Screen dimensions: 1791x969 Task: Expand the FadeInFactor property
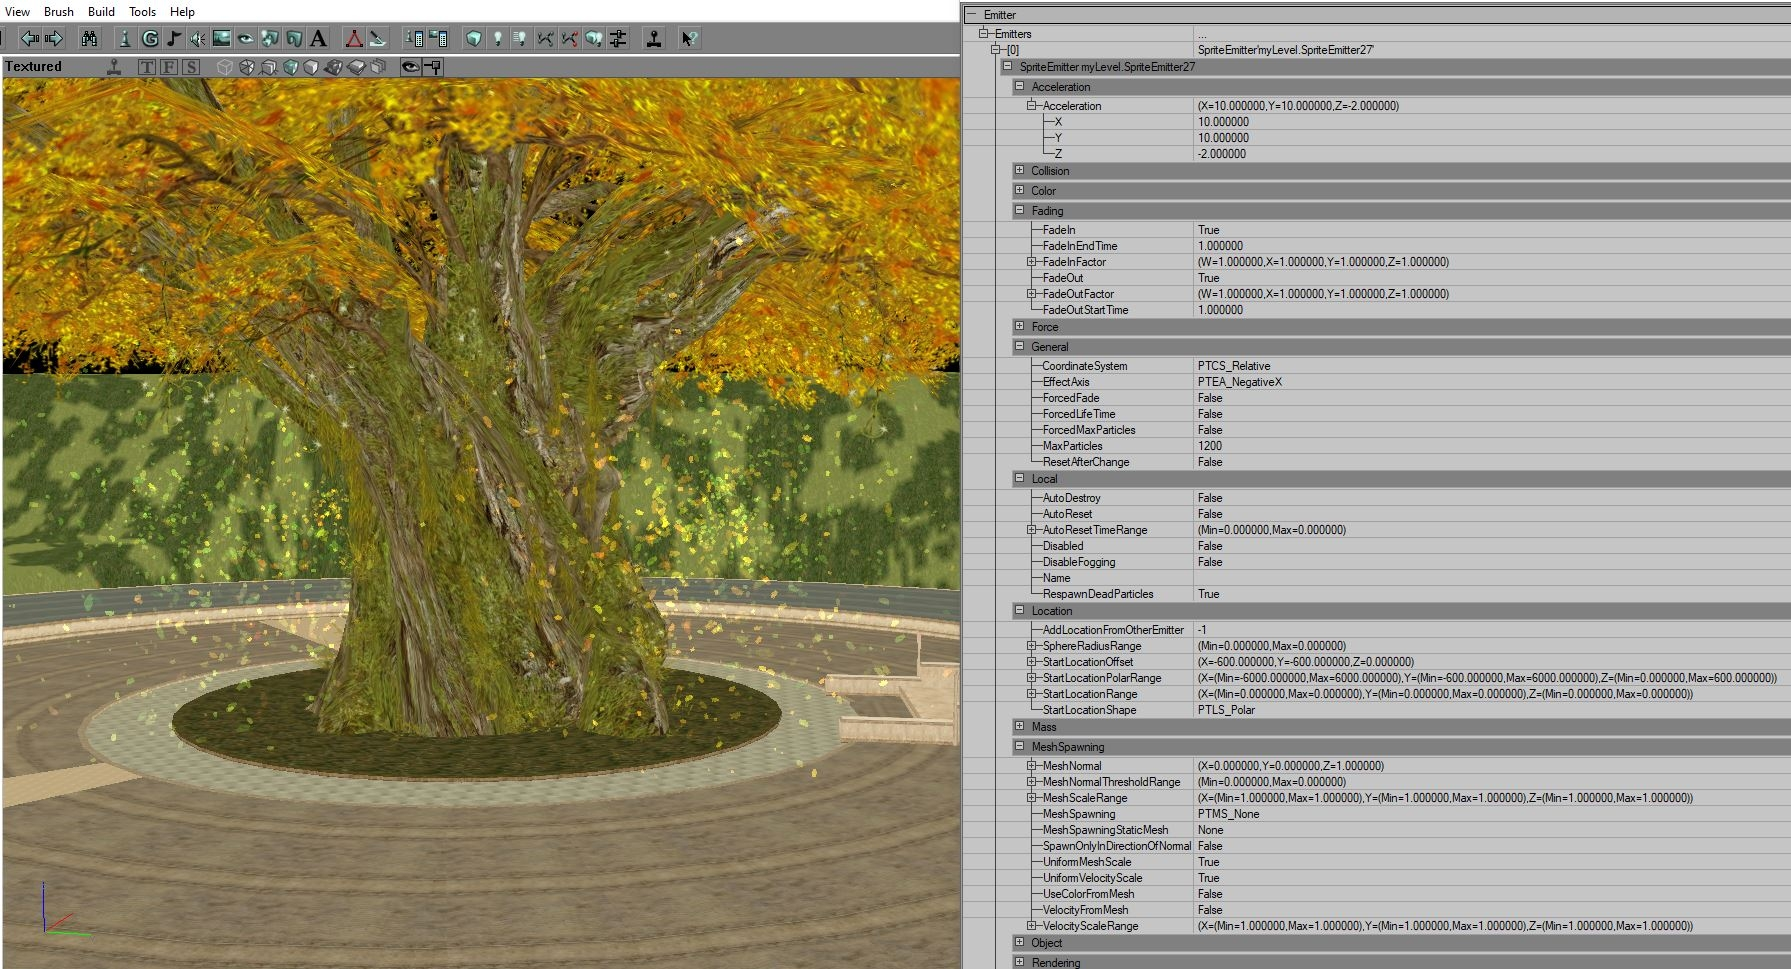1031,262
